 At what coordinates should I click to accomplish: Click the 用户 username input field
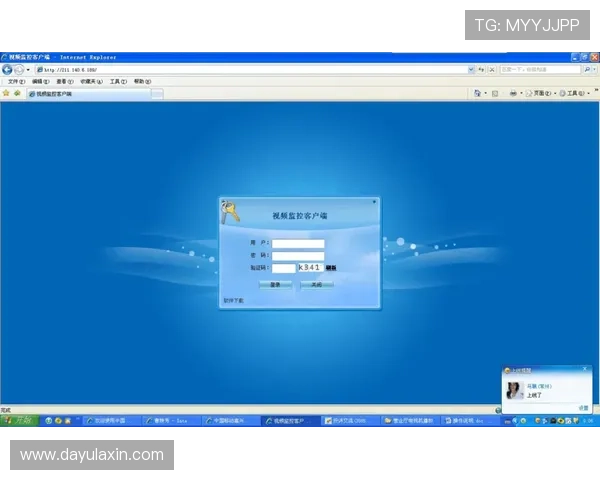coord(298,243)
